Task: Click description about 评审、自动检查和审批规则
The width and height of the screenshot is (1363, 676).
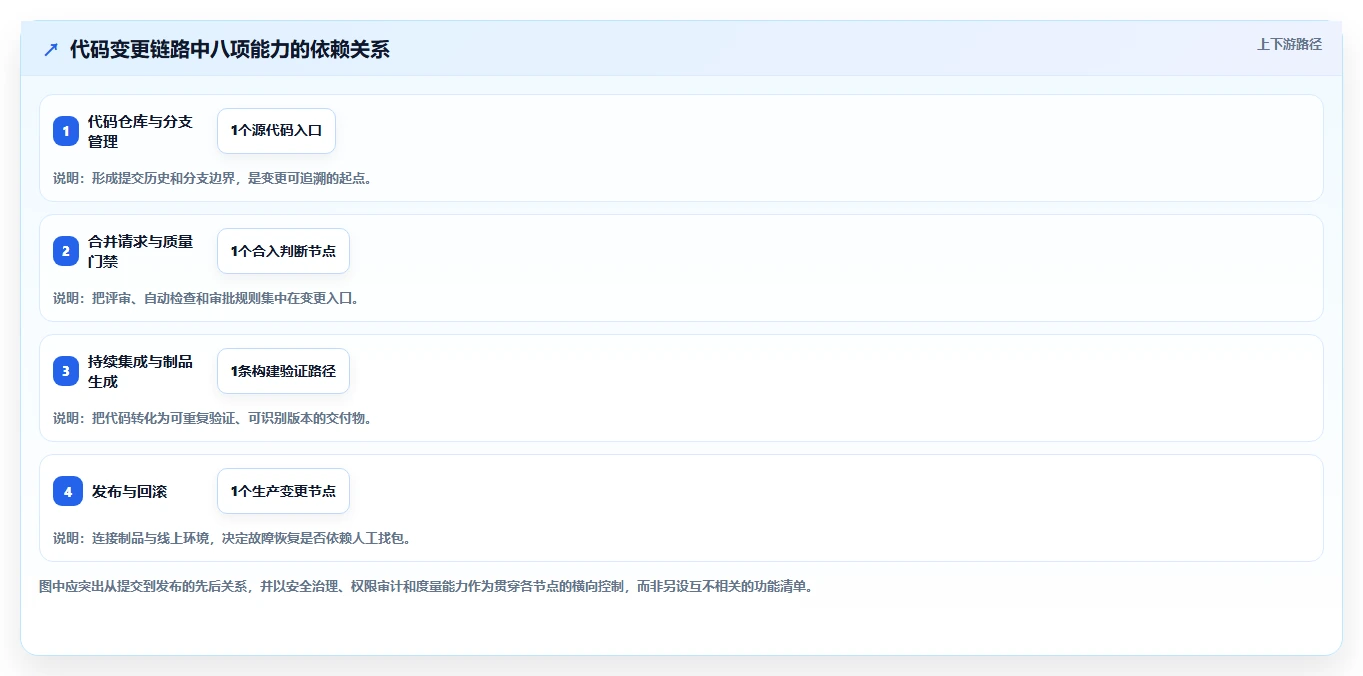Action: coord(205,298)
